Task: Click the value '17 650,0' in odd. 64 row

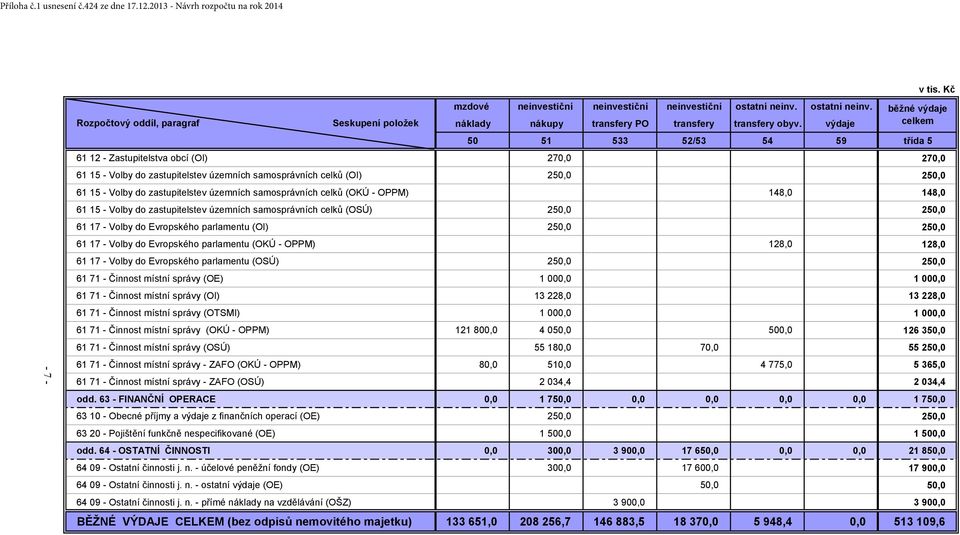Action: click(700, 451)
